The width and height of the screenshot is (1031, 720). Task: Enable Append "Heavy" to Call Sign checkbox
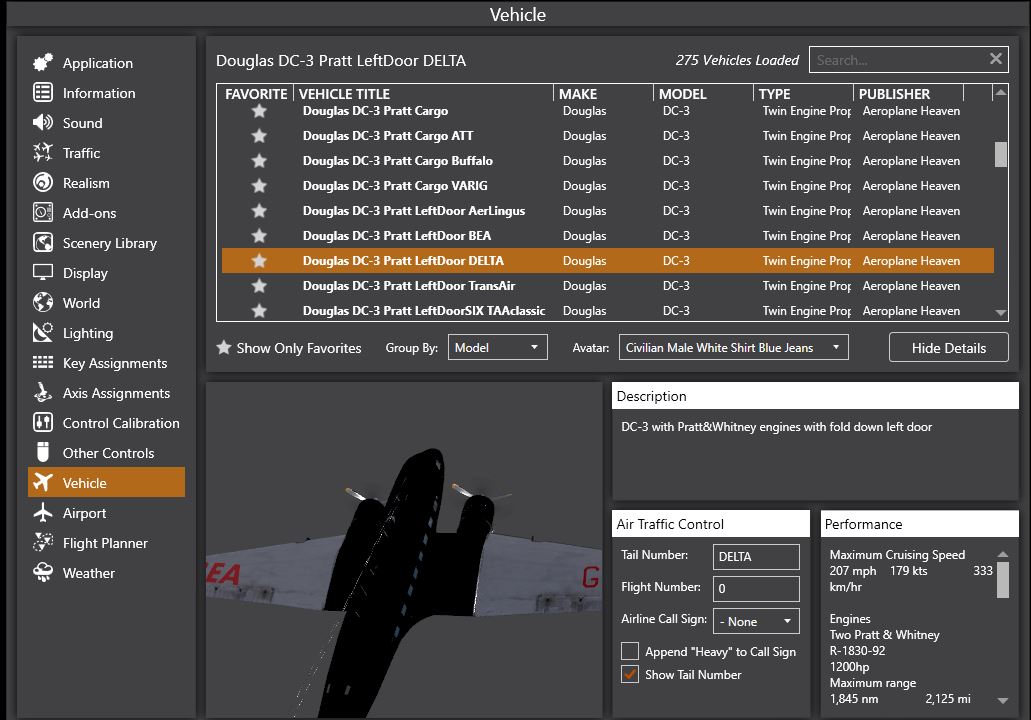630,651
